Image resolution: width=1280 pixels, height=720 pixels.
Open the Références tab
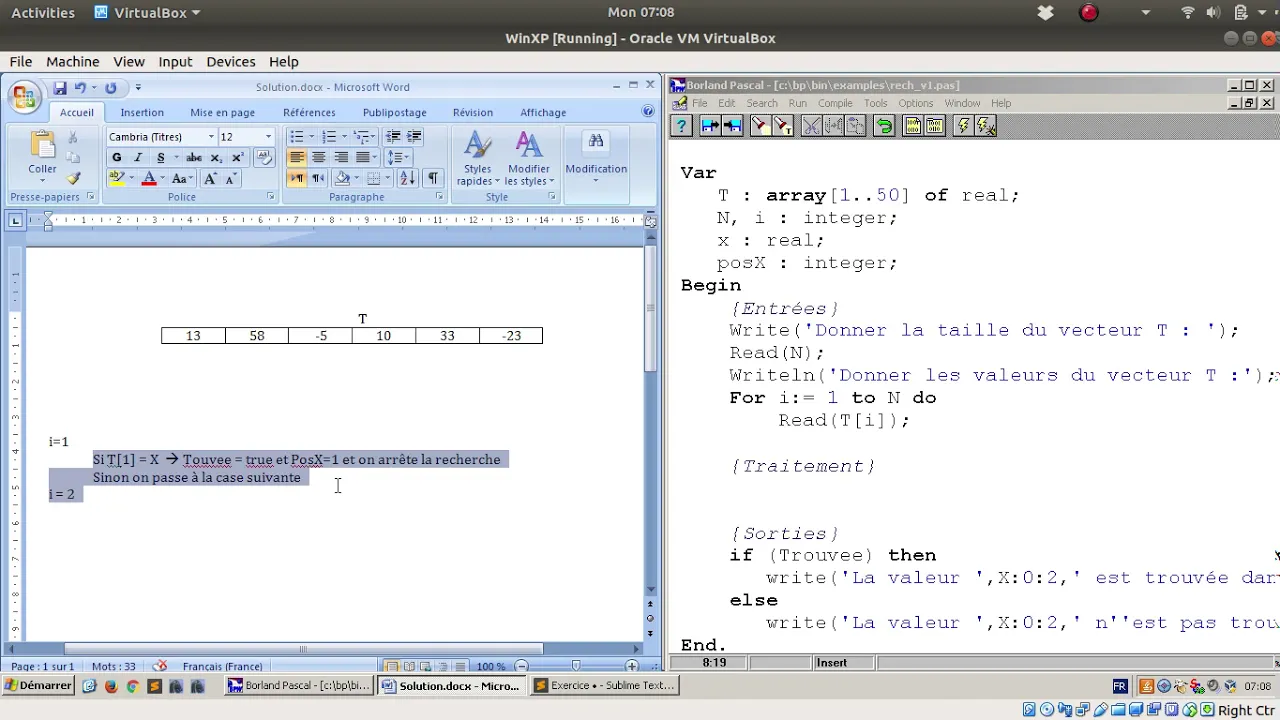point(309,112)
